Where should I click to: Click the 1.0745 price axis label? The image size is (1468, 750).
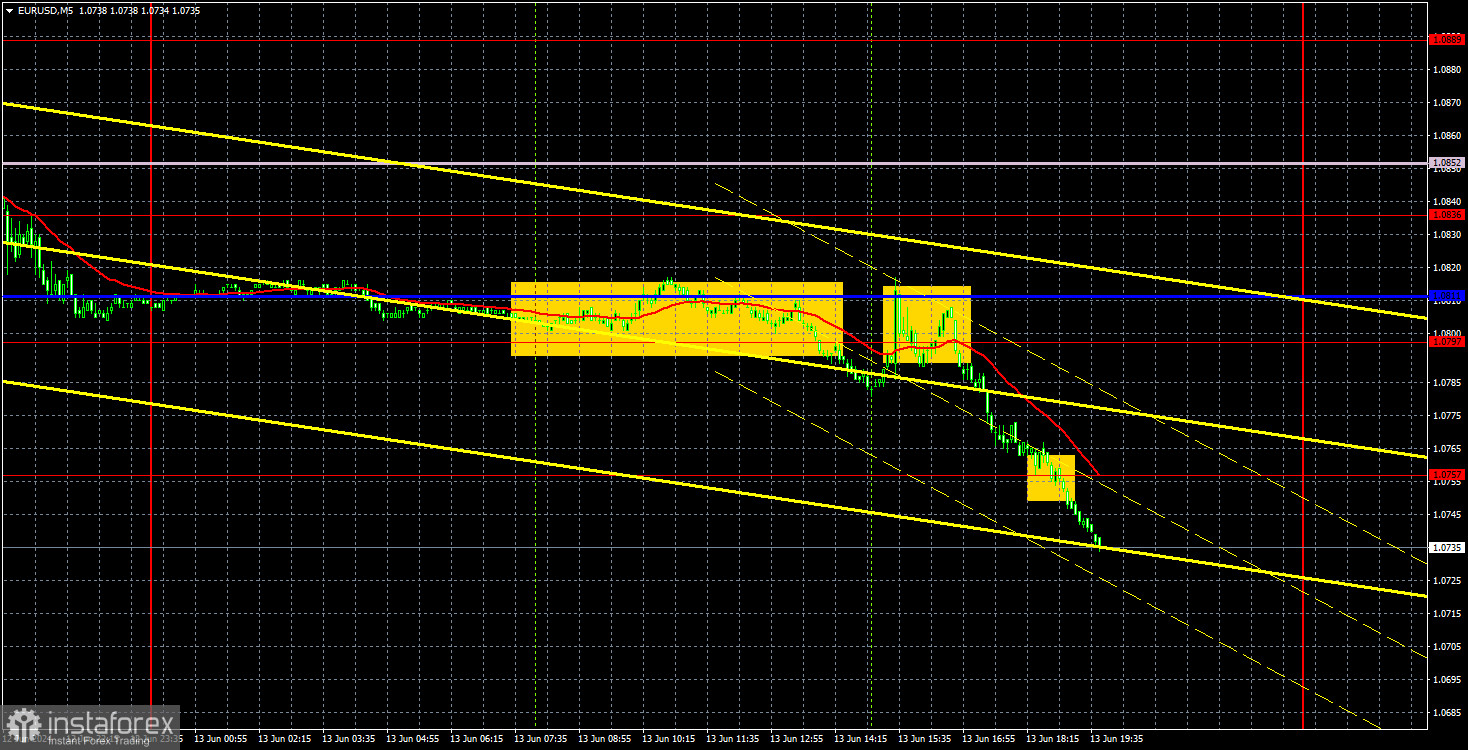click(x=1447, y=515)
